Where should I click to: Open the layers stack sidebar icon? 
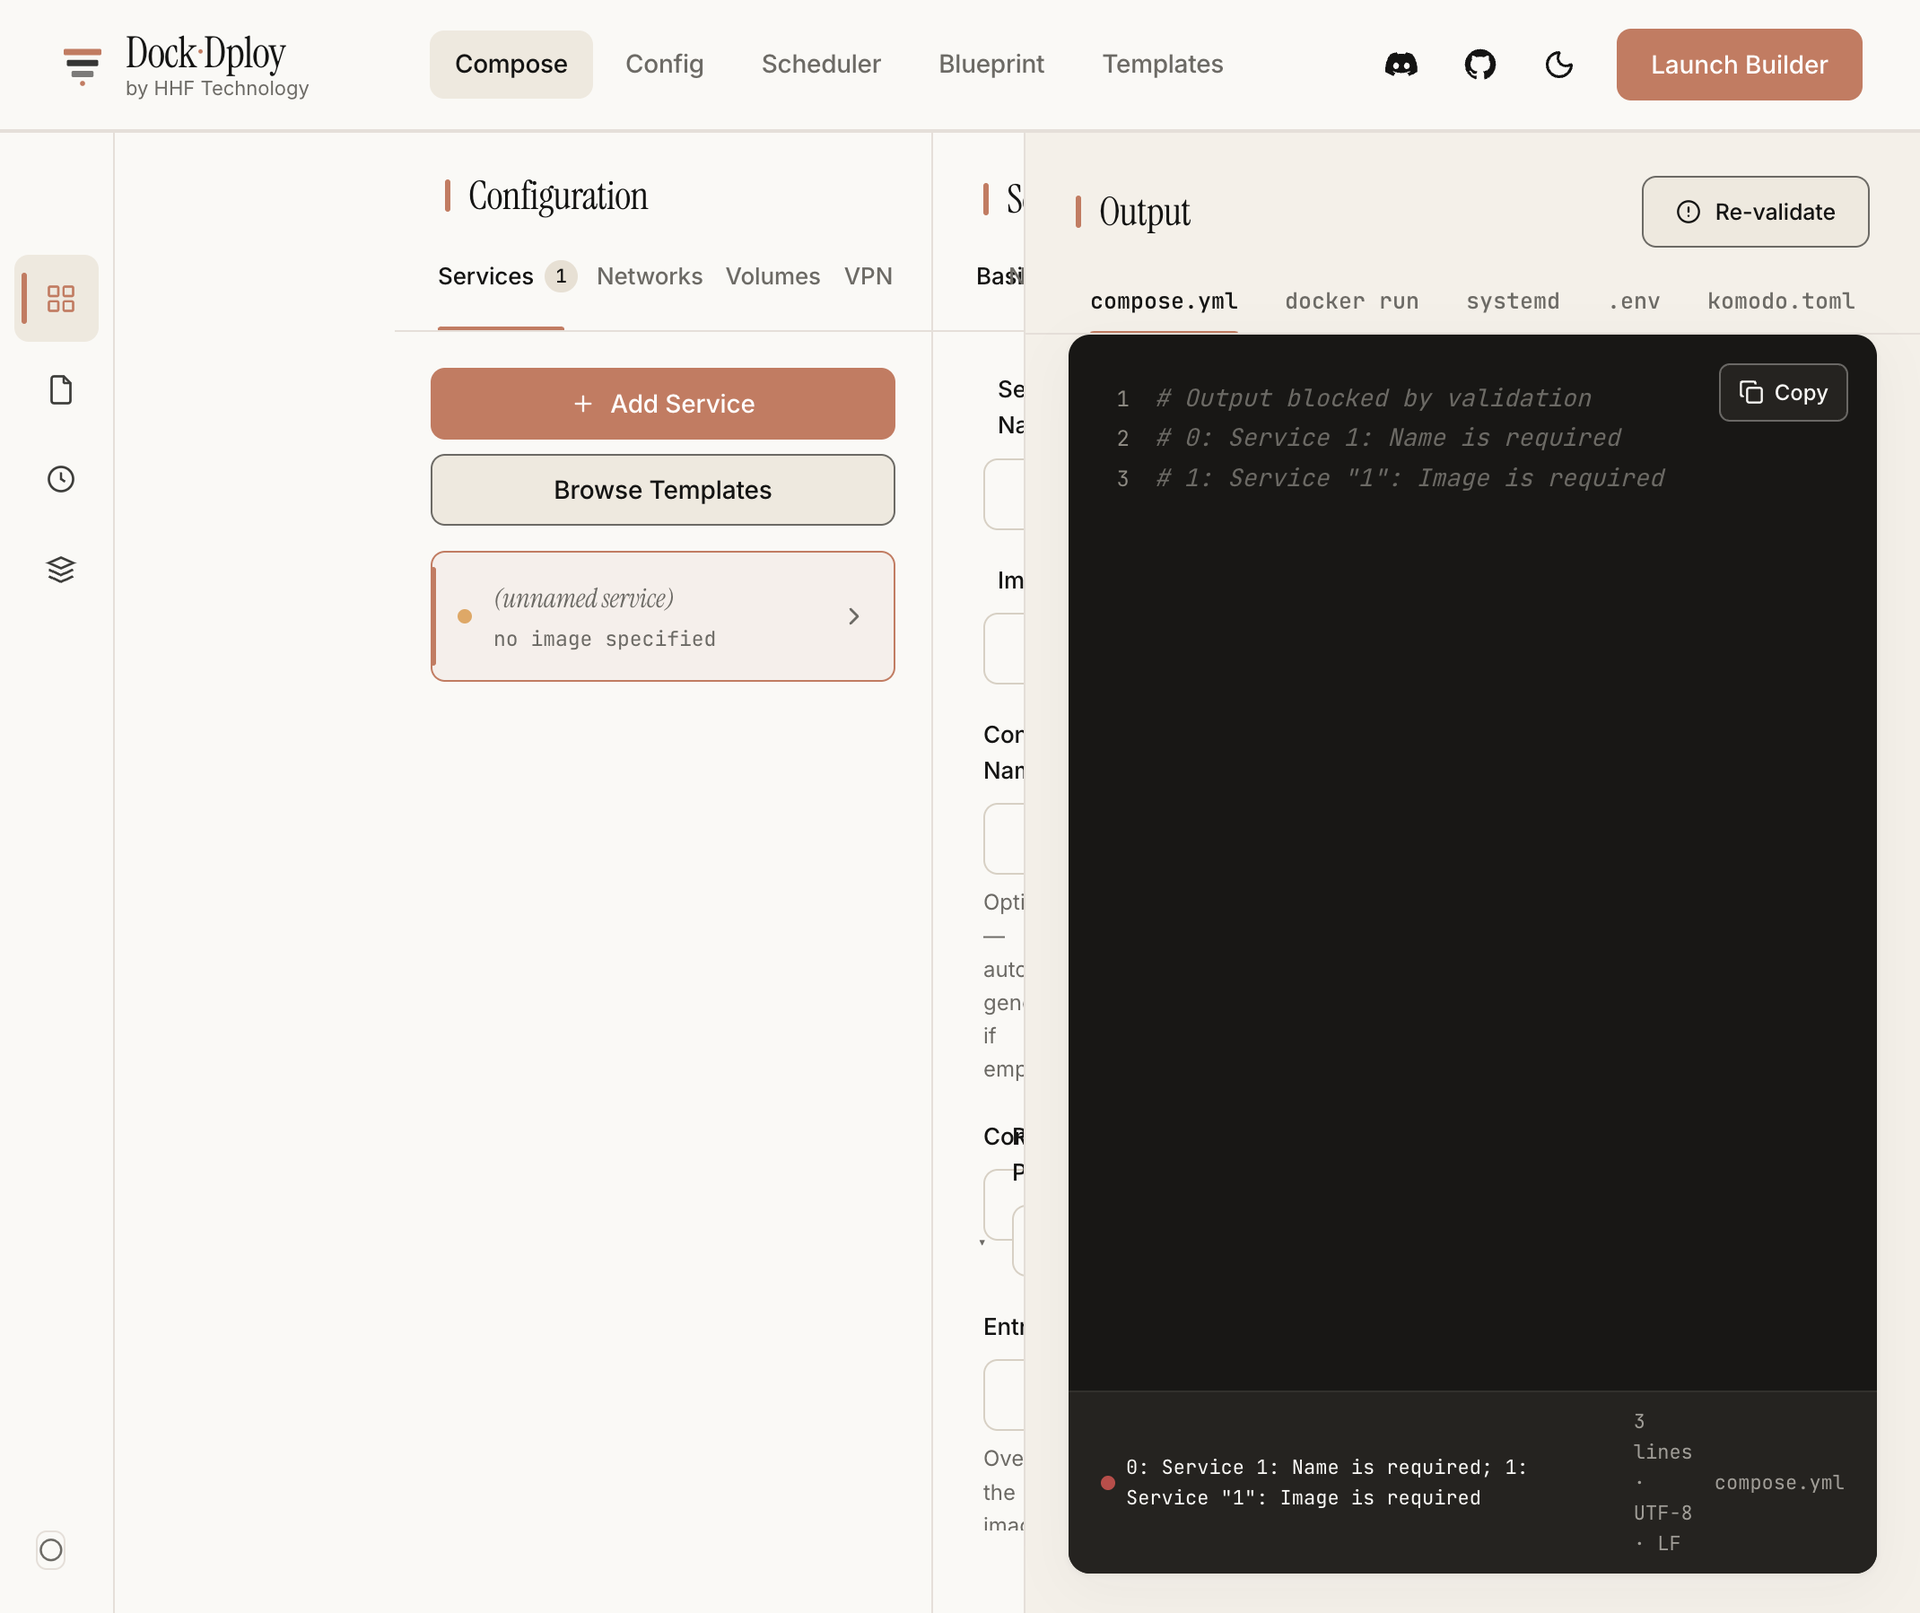click(x=61, y=569)
